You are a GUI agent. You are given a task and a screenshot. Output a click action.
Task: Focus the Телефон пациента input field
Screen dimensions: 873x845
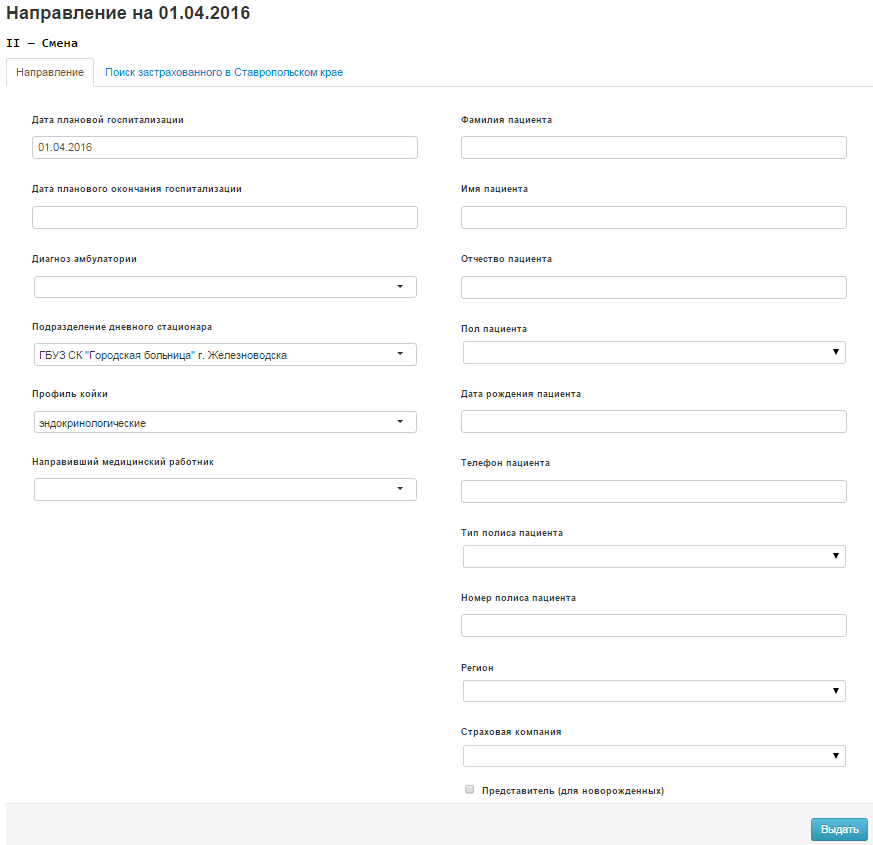click(654, 492)
